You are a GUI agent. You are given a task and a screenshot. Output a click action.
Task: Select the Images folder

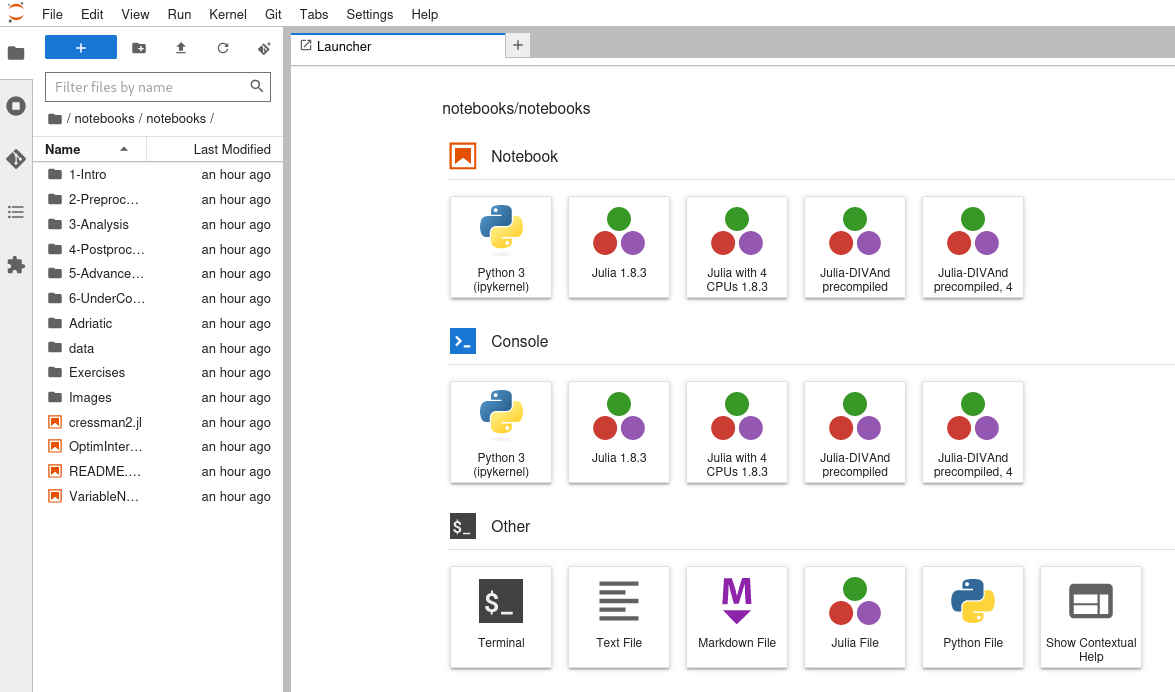pyautogui.click(x=158, y=397)
